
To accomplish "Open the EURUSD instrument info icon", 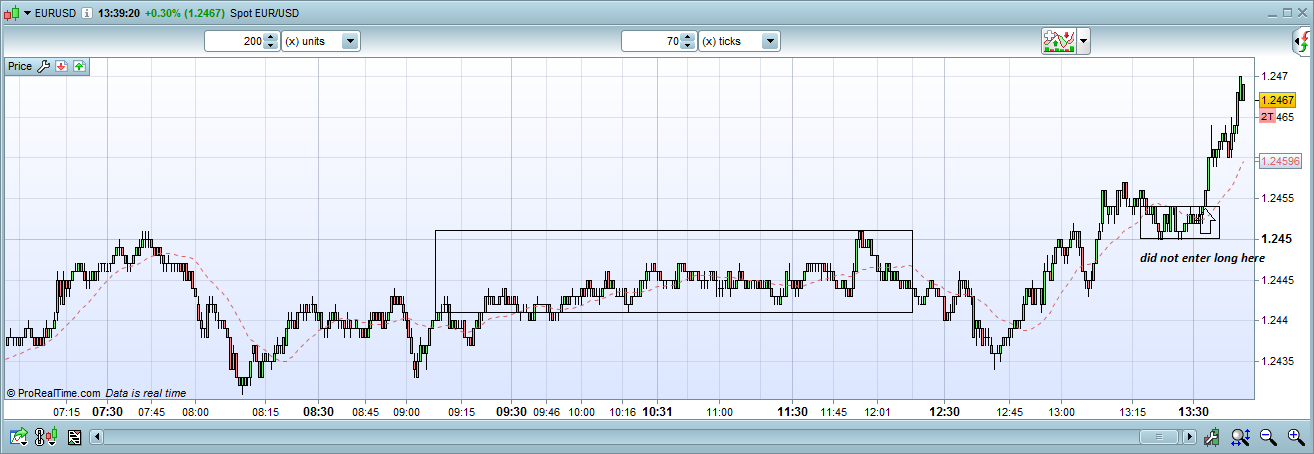I will [x=88, y=13].
